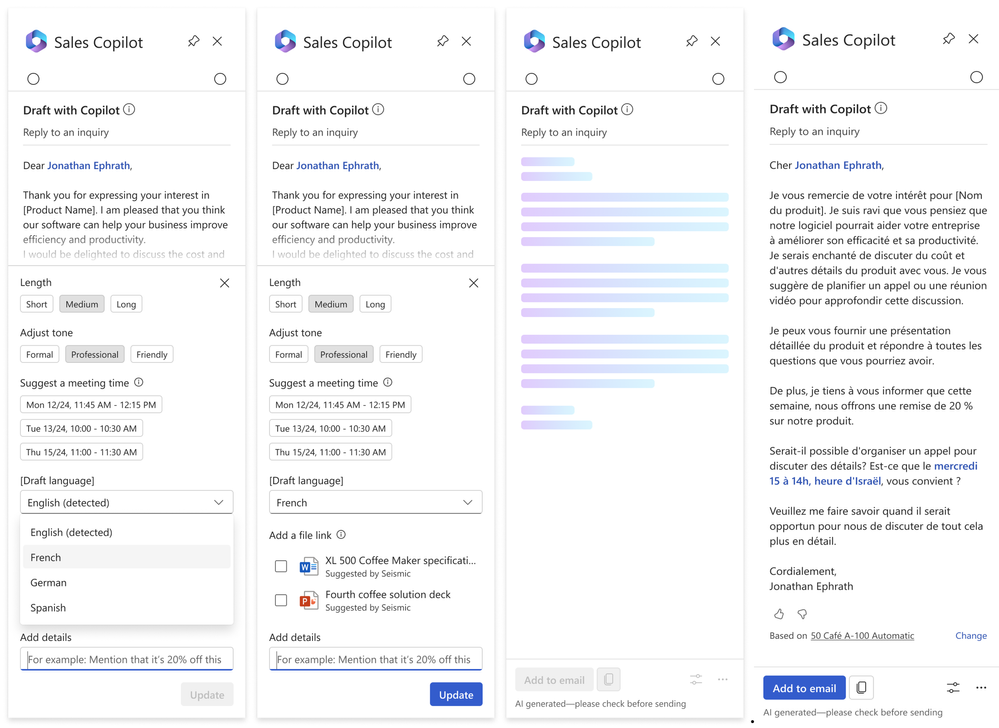This screenshot has height=728, width=999.
Task: Choose English (detected) from language list
Action: pyautogui.click(x=127, y=532)
